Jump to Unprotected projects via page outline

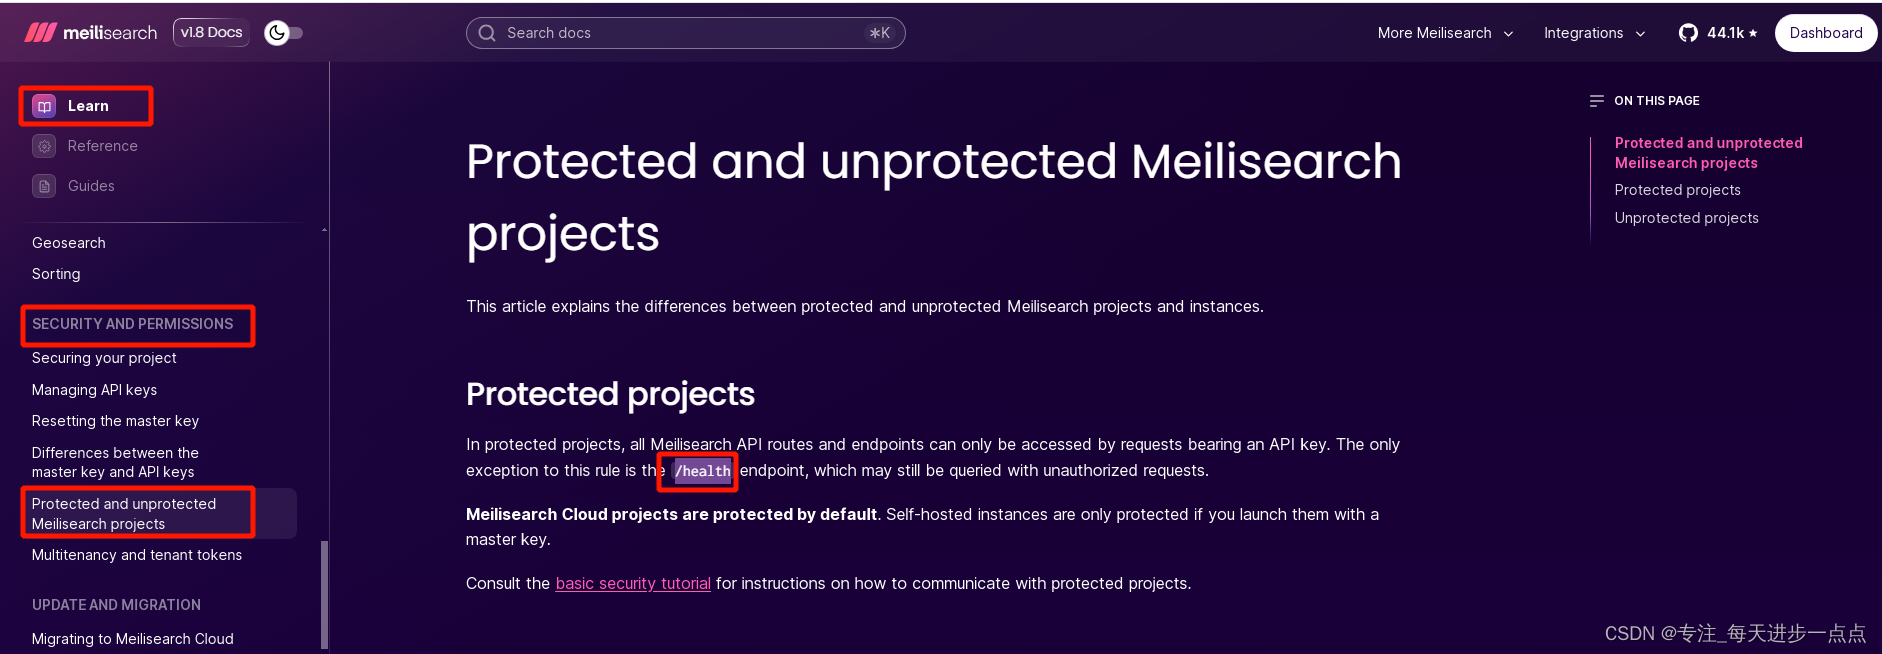tap(1686, 217)
